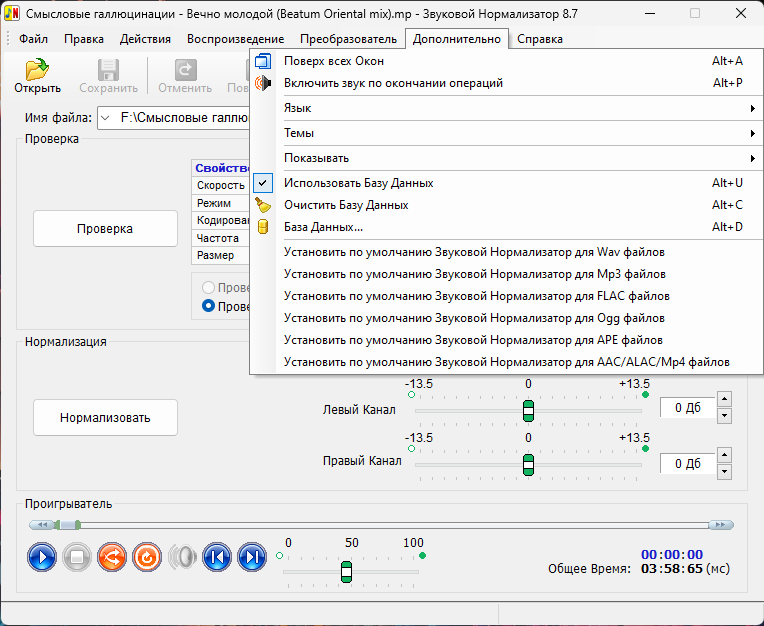Click the Левый Канал slider handle

(x=528, y=411)
